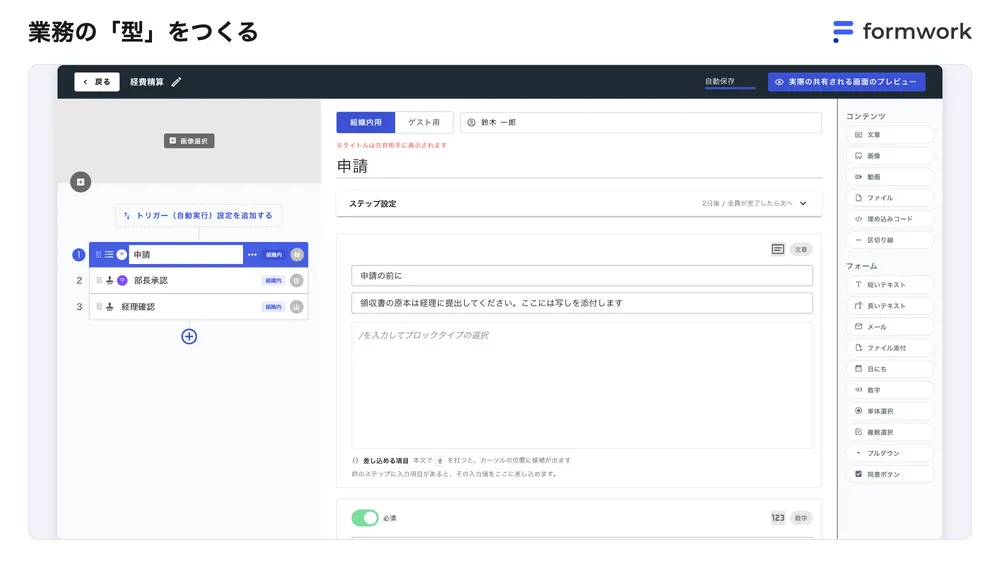Click the 画像選択 button on the cover area
Image resolution: width=1000 pixels, height=564 pixels.
click(x=189, y=141)
